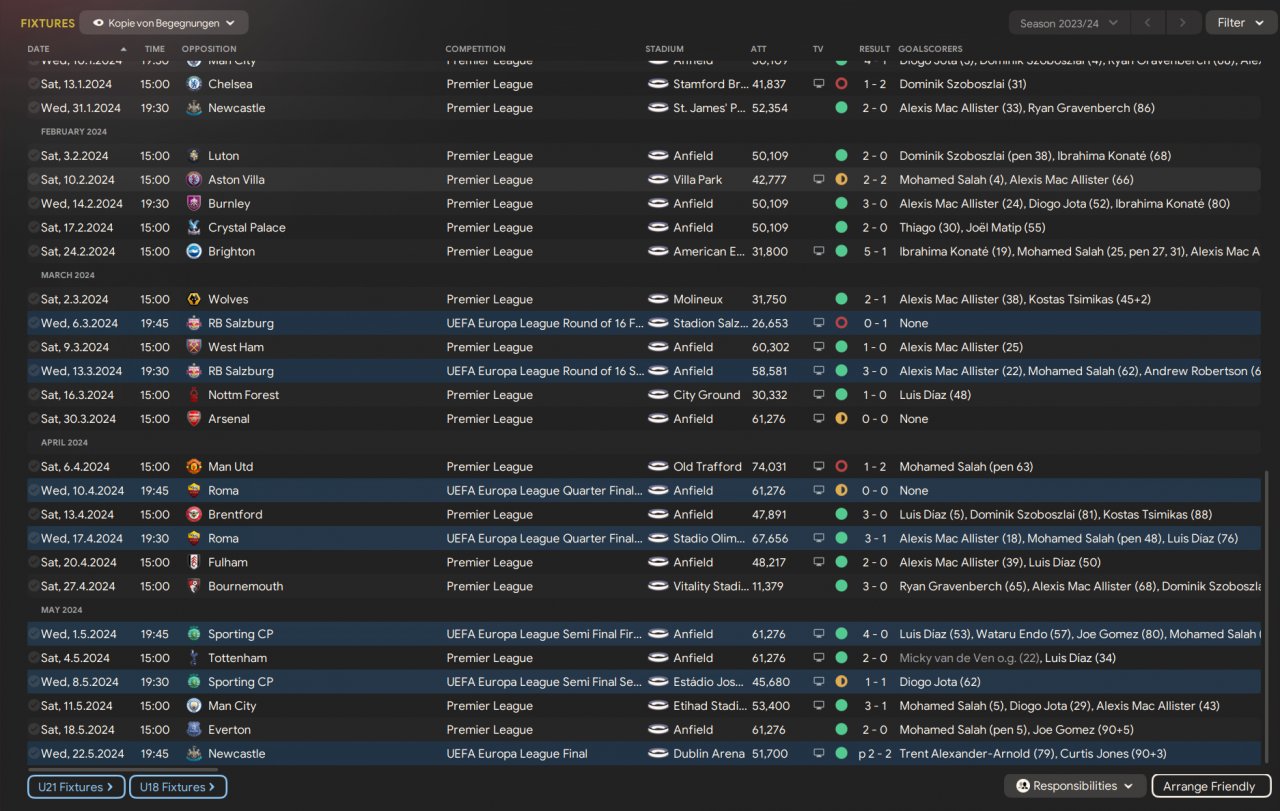1280x811 pixels.
Task: Click the Nottm Forest club badge
Action: click(194, 395)
